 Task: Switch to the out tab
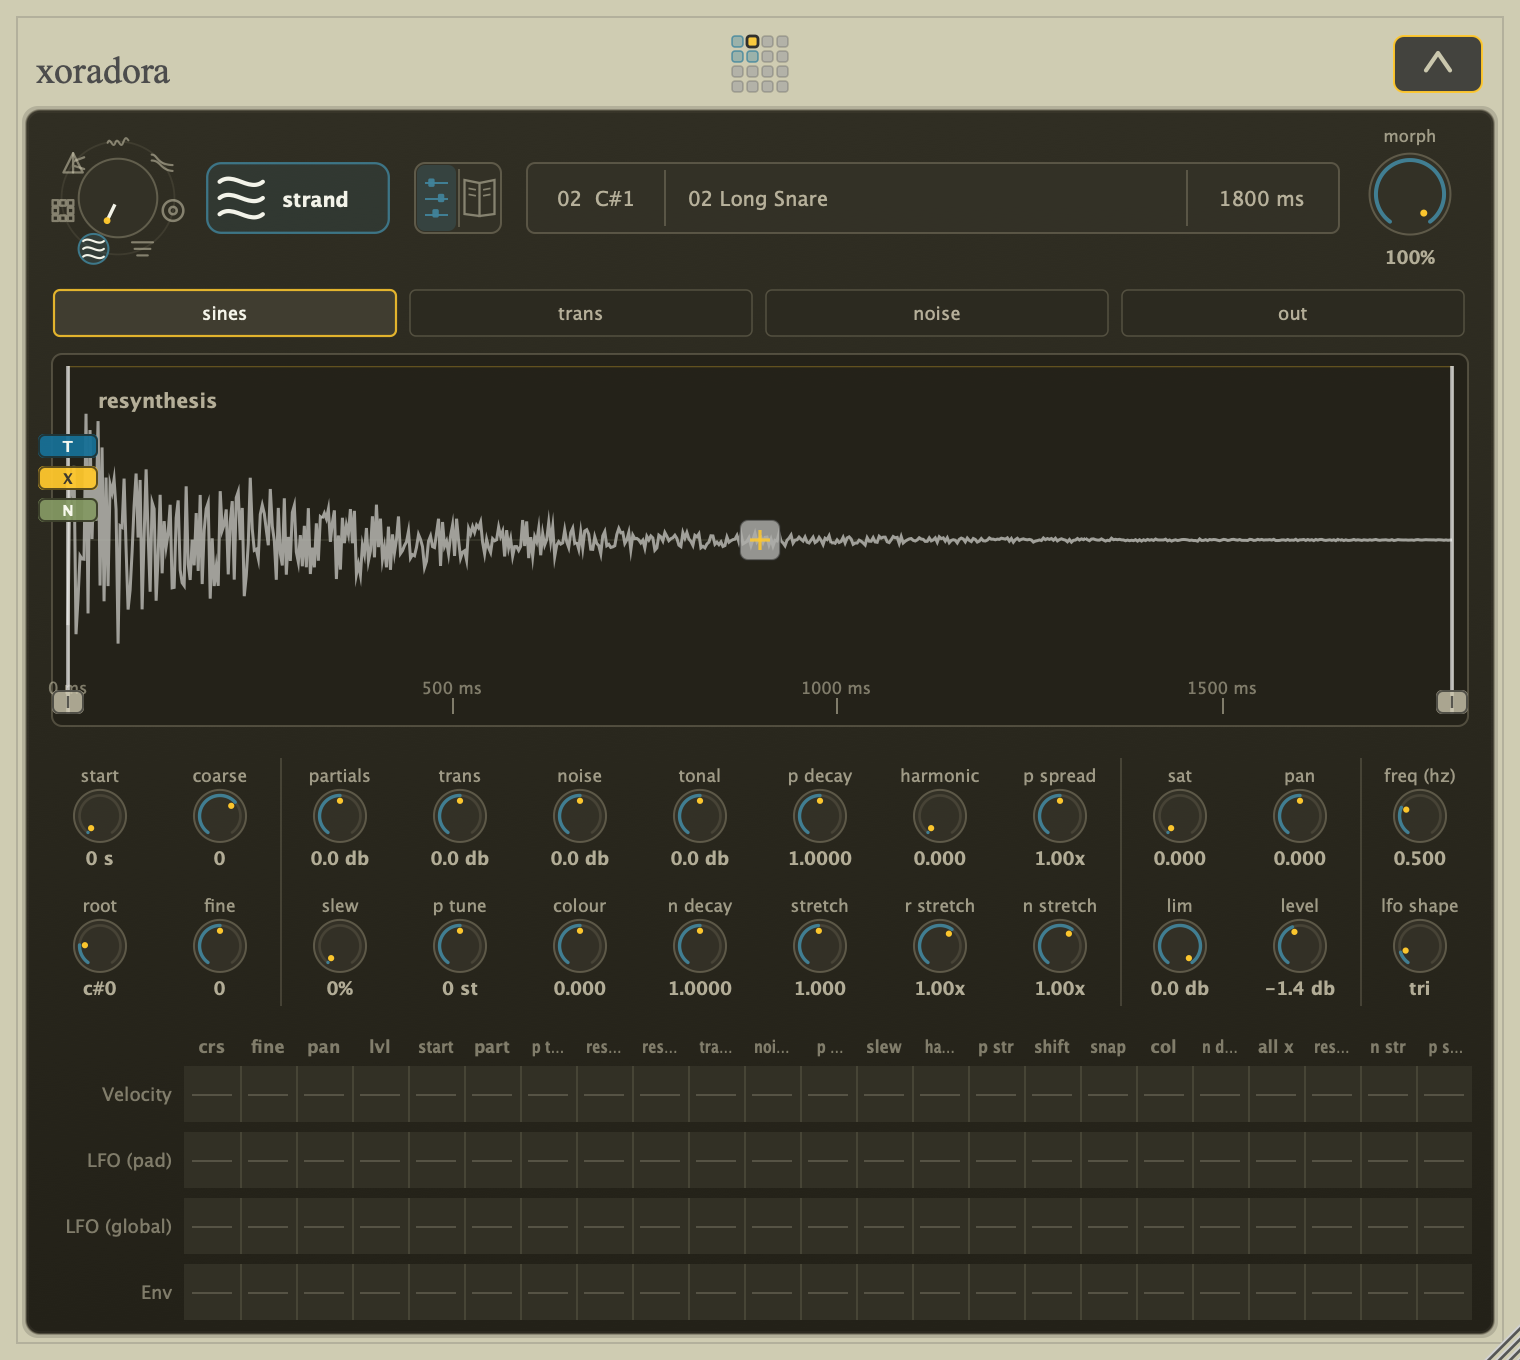[x=1293, y=313]
